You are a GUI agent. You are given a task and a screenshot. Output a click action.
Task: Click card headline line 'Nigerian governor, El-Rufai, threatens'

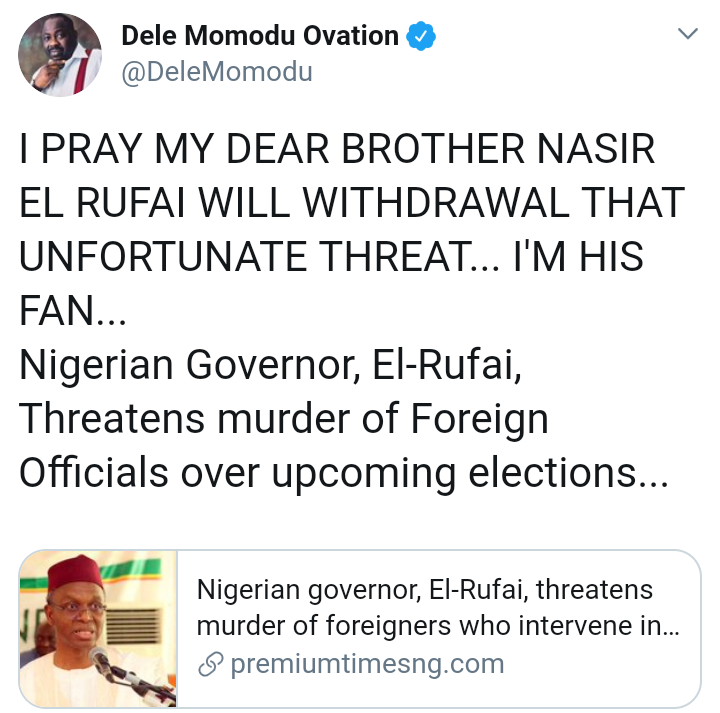425,590
